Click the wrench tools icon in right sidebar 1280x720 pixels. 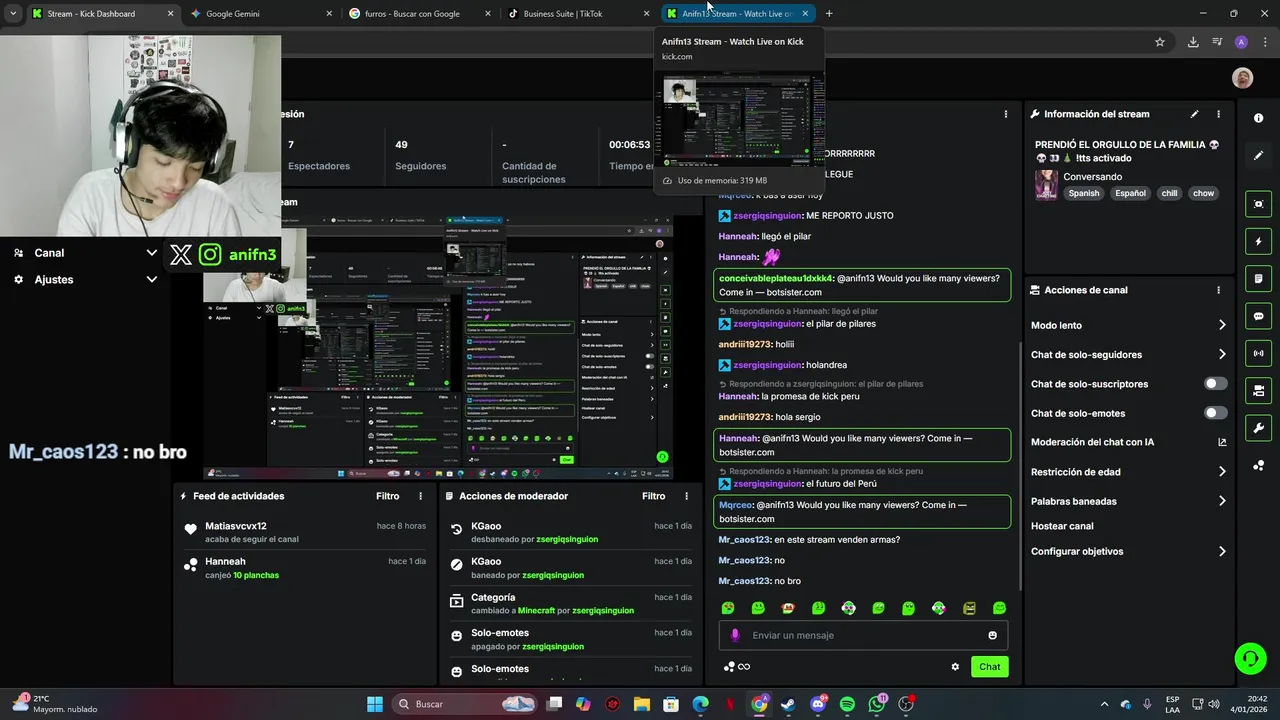pyautogui.click(x=1258, y=428)
